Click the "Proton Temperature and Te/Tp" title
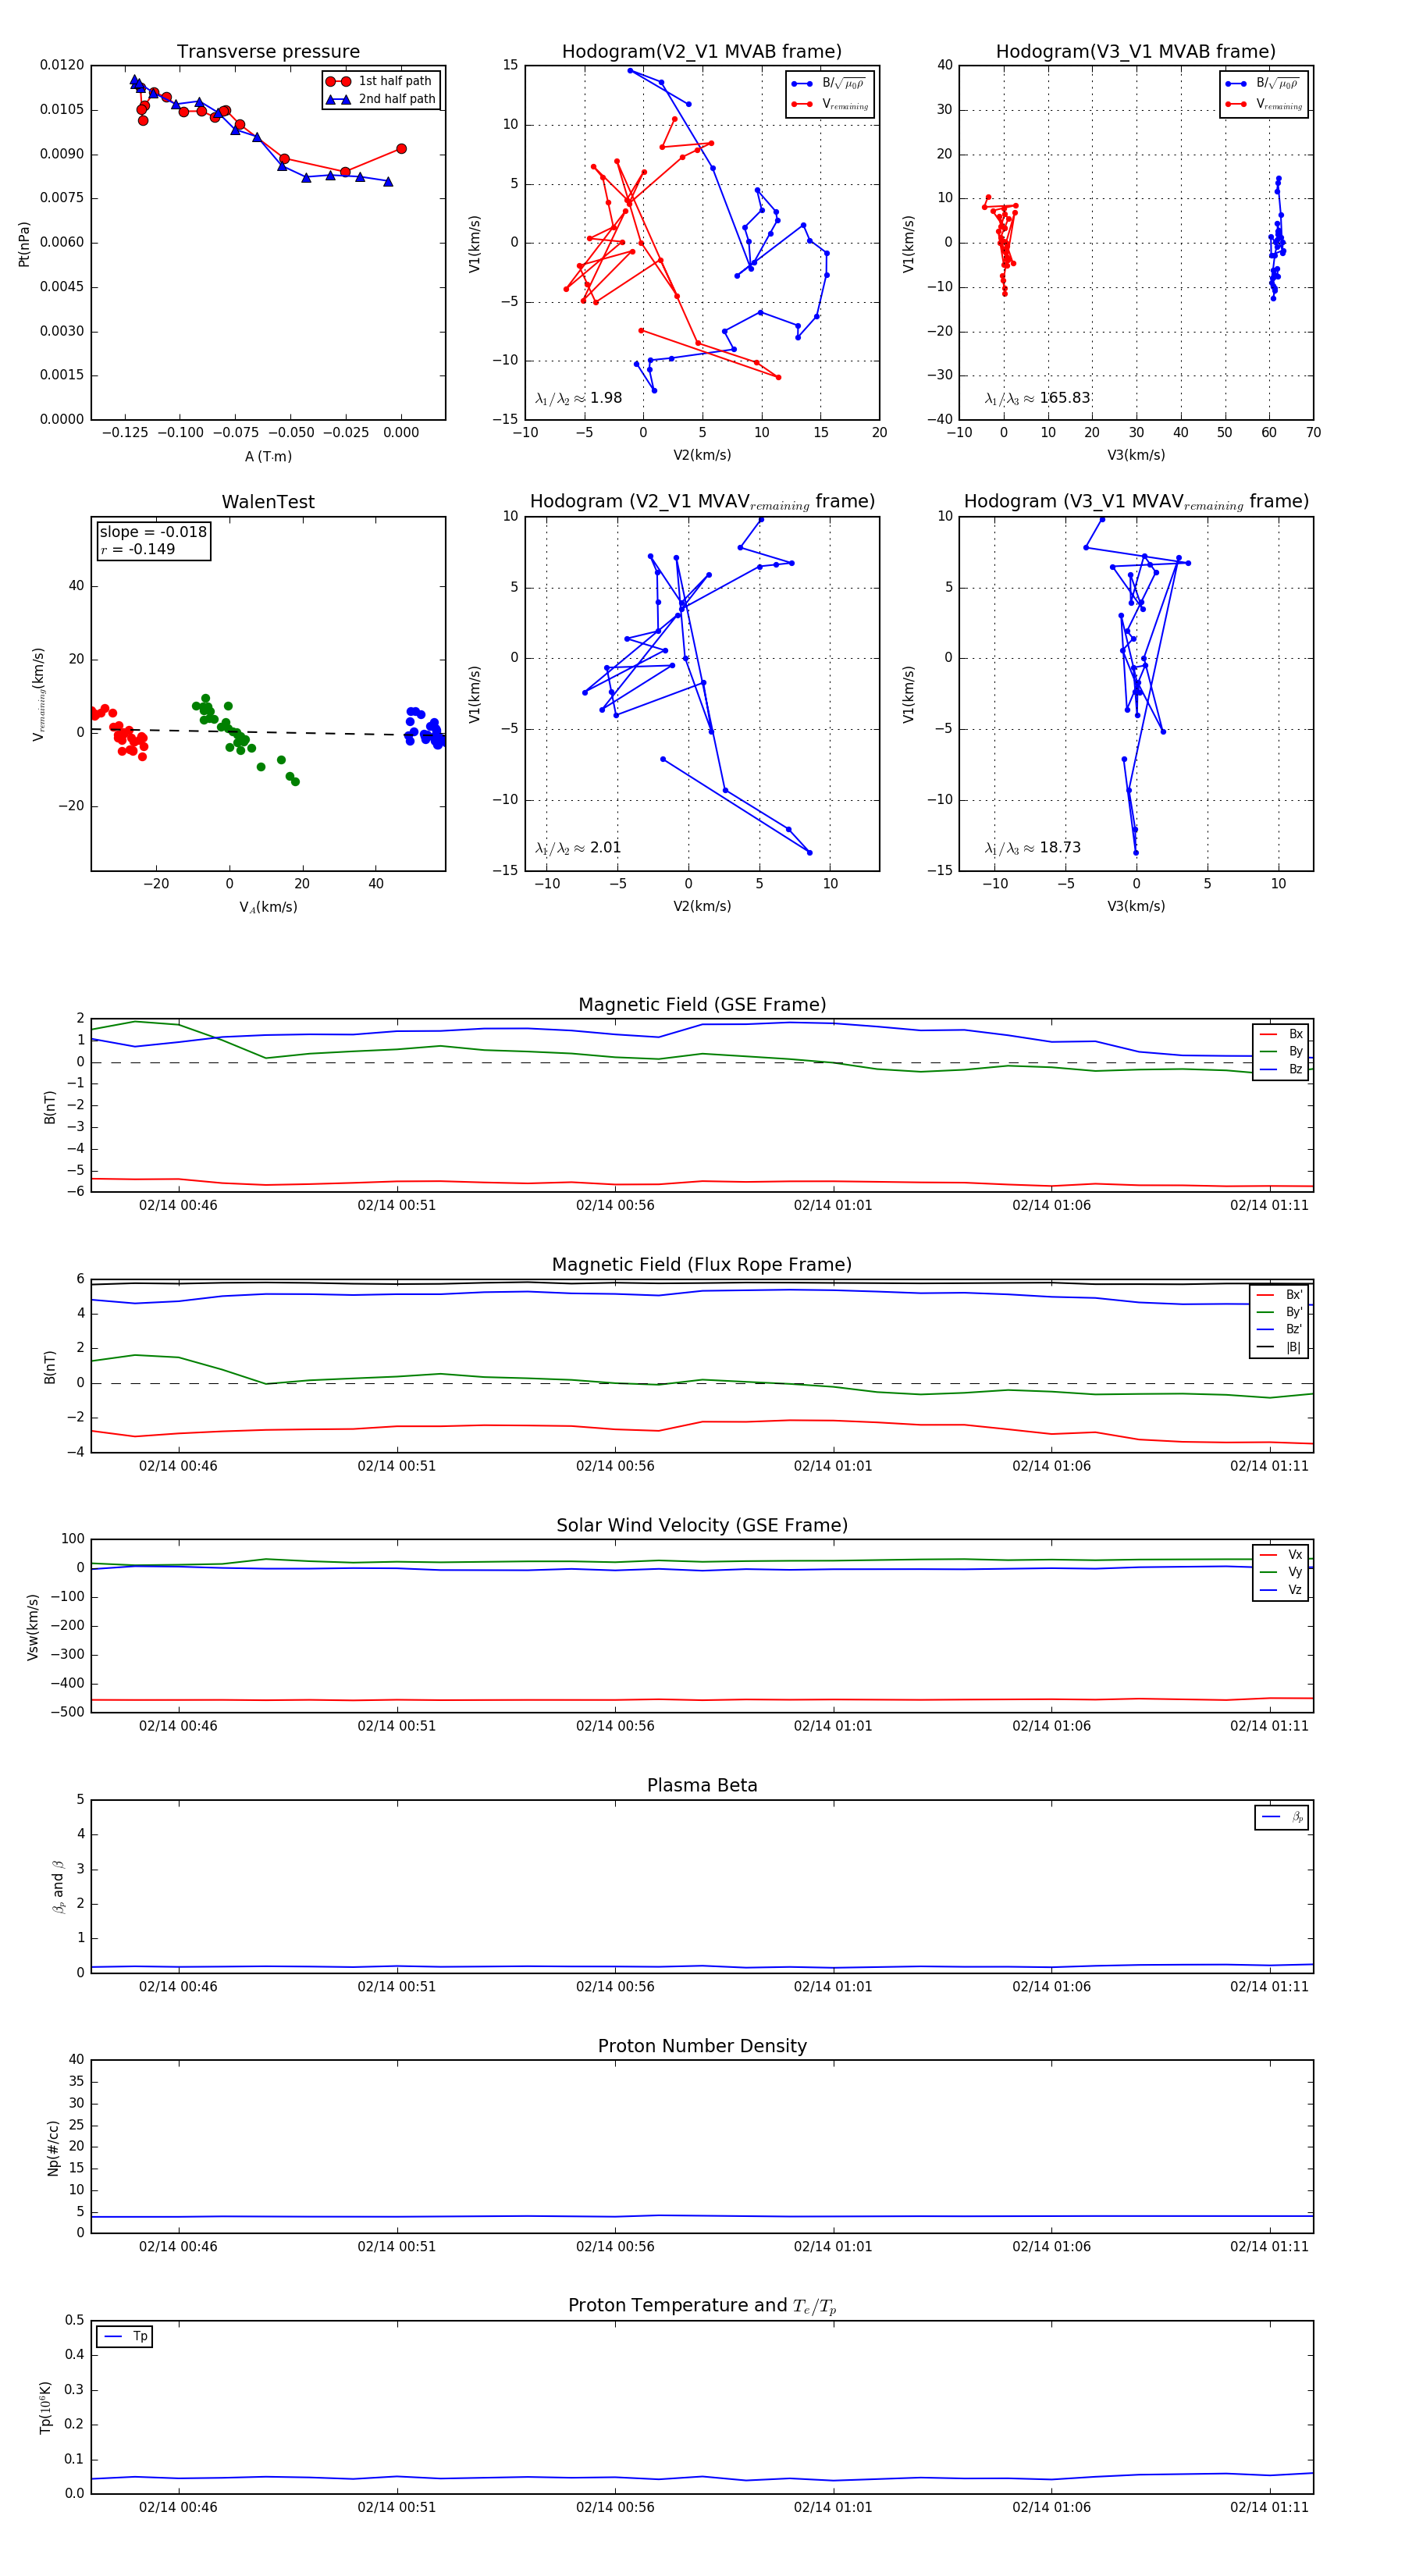Screen dimensions: 1405x2576 coord(702,2305)
